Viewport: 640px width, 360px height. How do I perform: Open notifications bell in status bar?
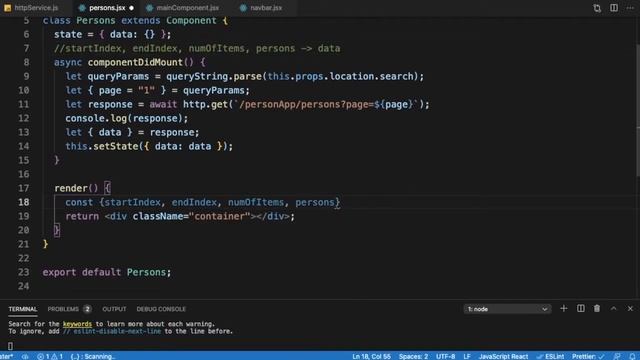(x=632, y=356)
